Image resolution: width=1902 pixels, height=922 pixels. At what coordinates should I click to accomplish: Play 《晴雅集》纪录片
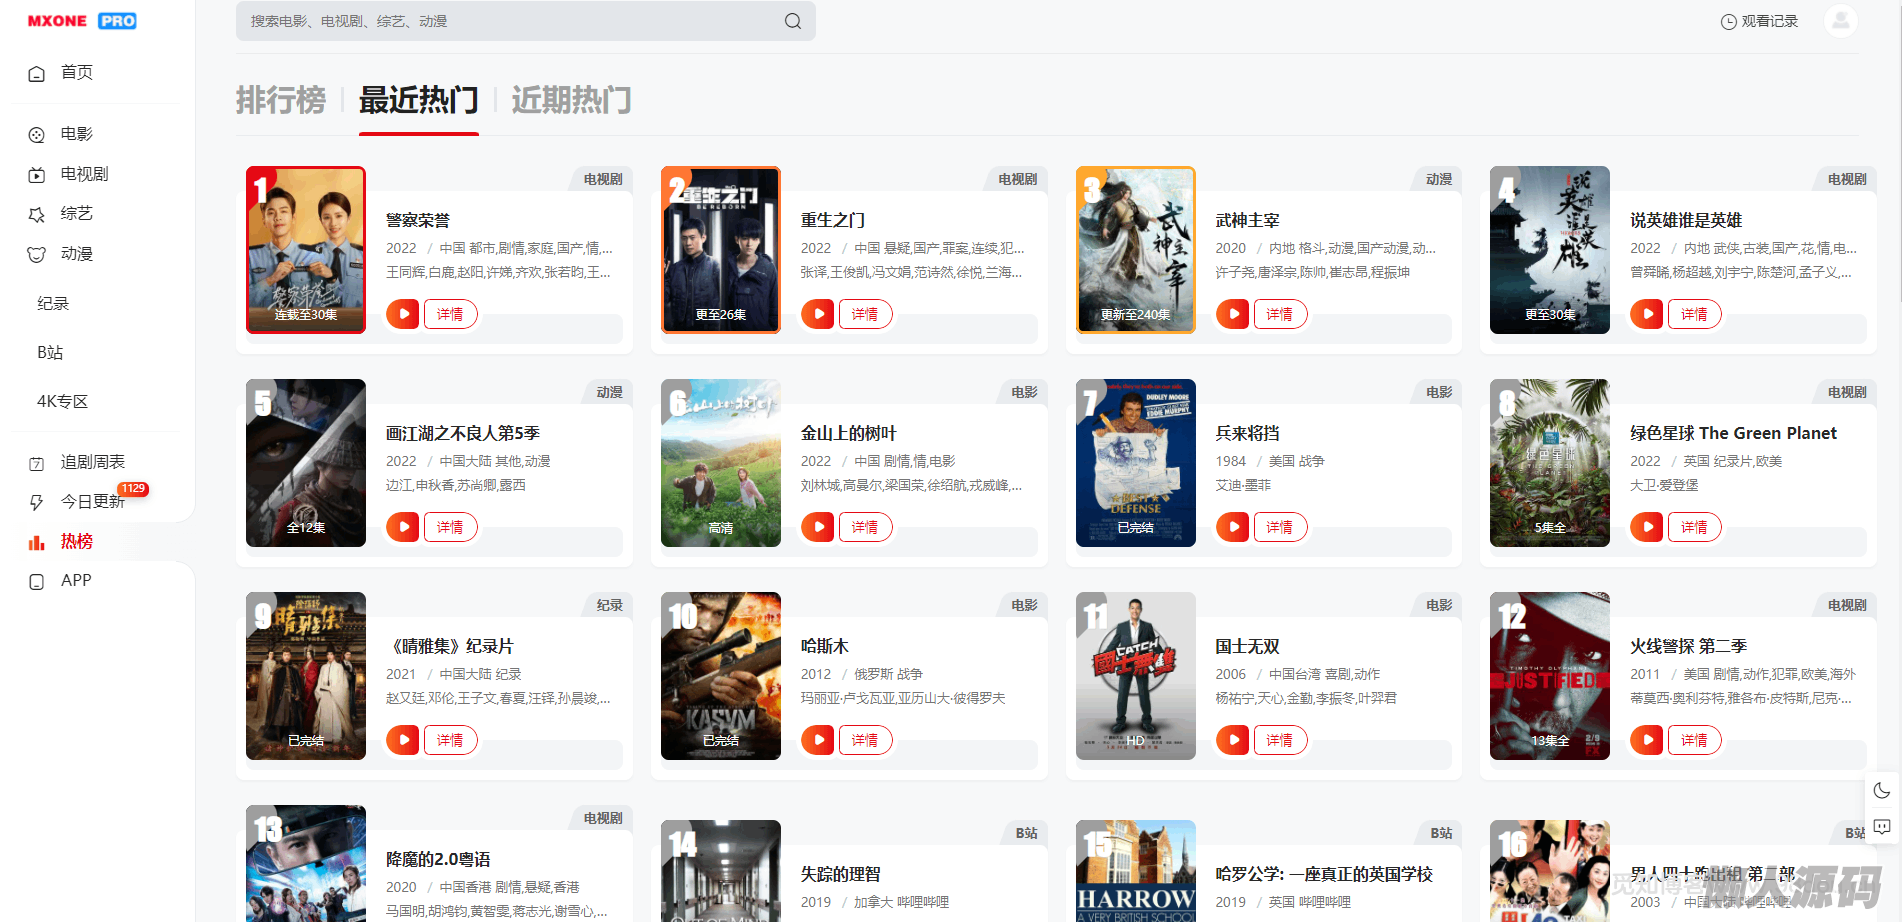[403, 740]
